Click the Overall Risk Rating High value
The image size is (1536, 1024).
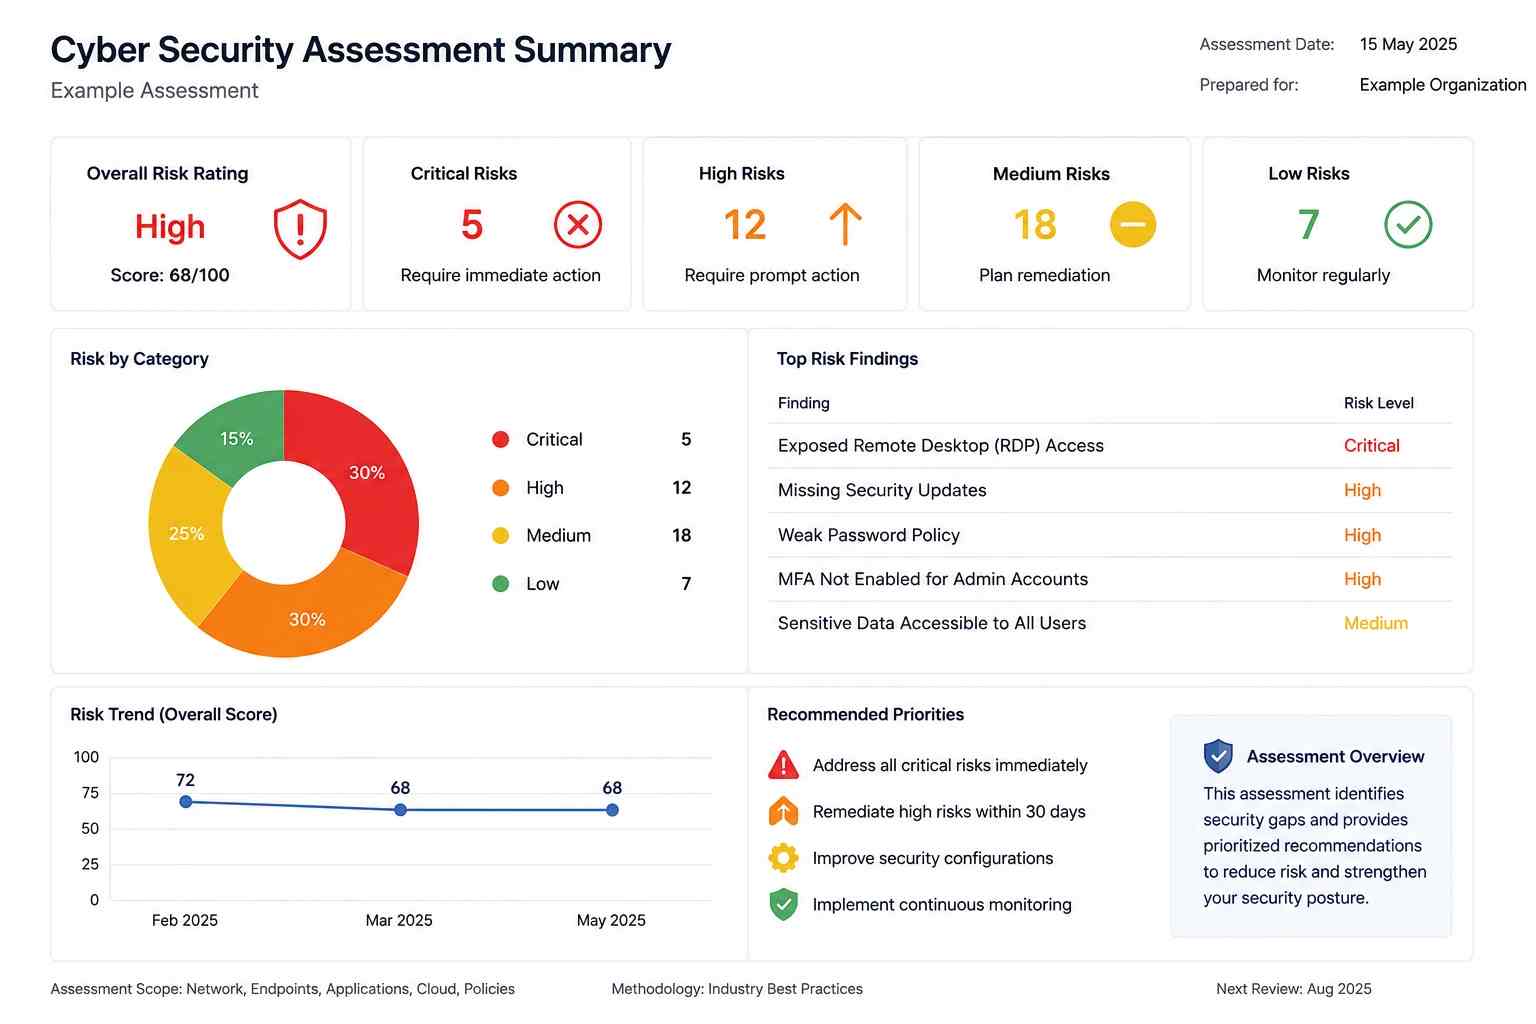(170, 227)
